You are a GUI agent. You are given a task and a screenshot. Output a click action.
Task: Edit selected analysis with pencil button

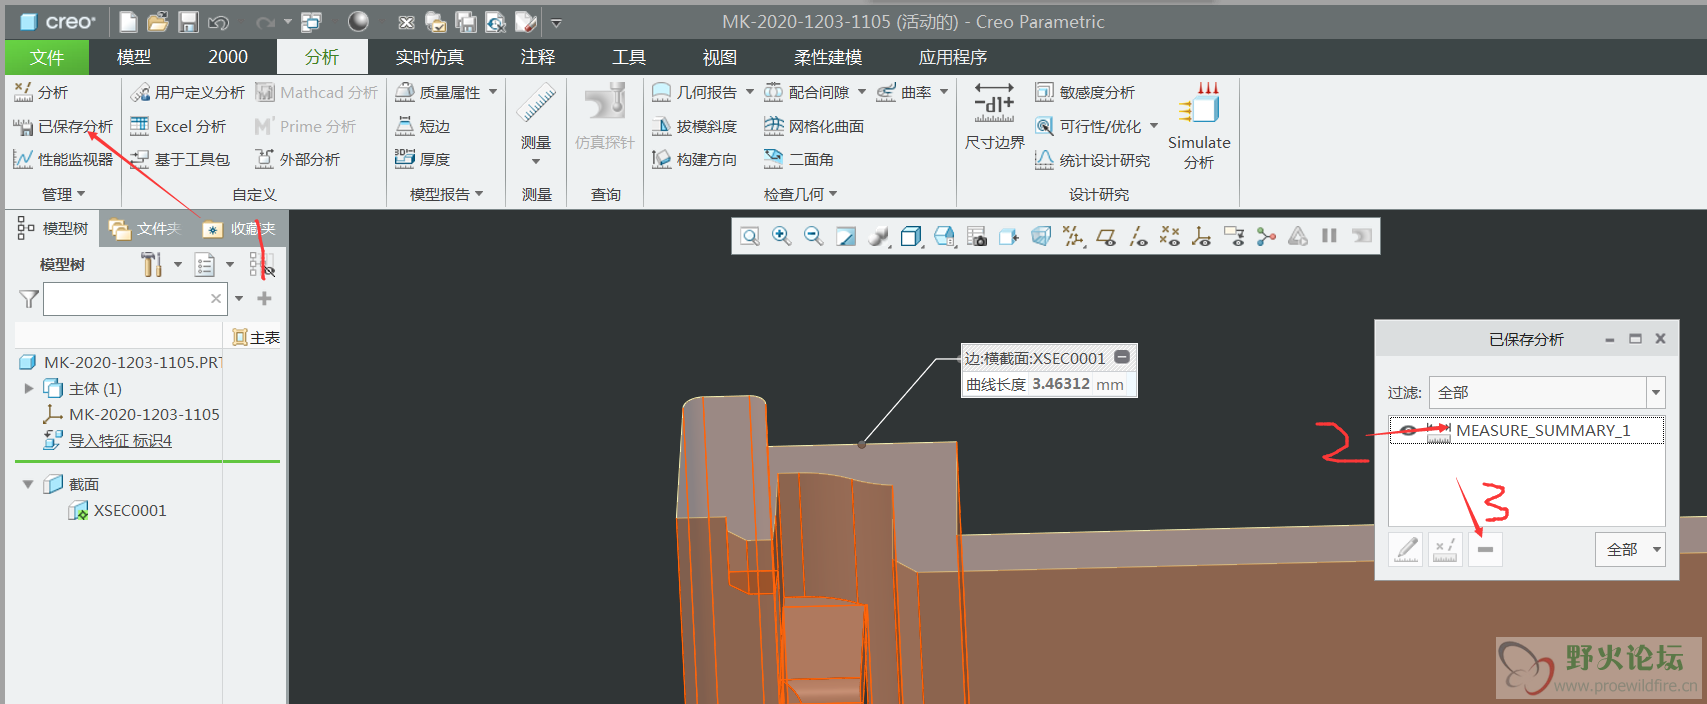coord(1407,549)
